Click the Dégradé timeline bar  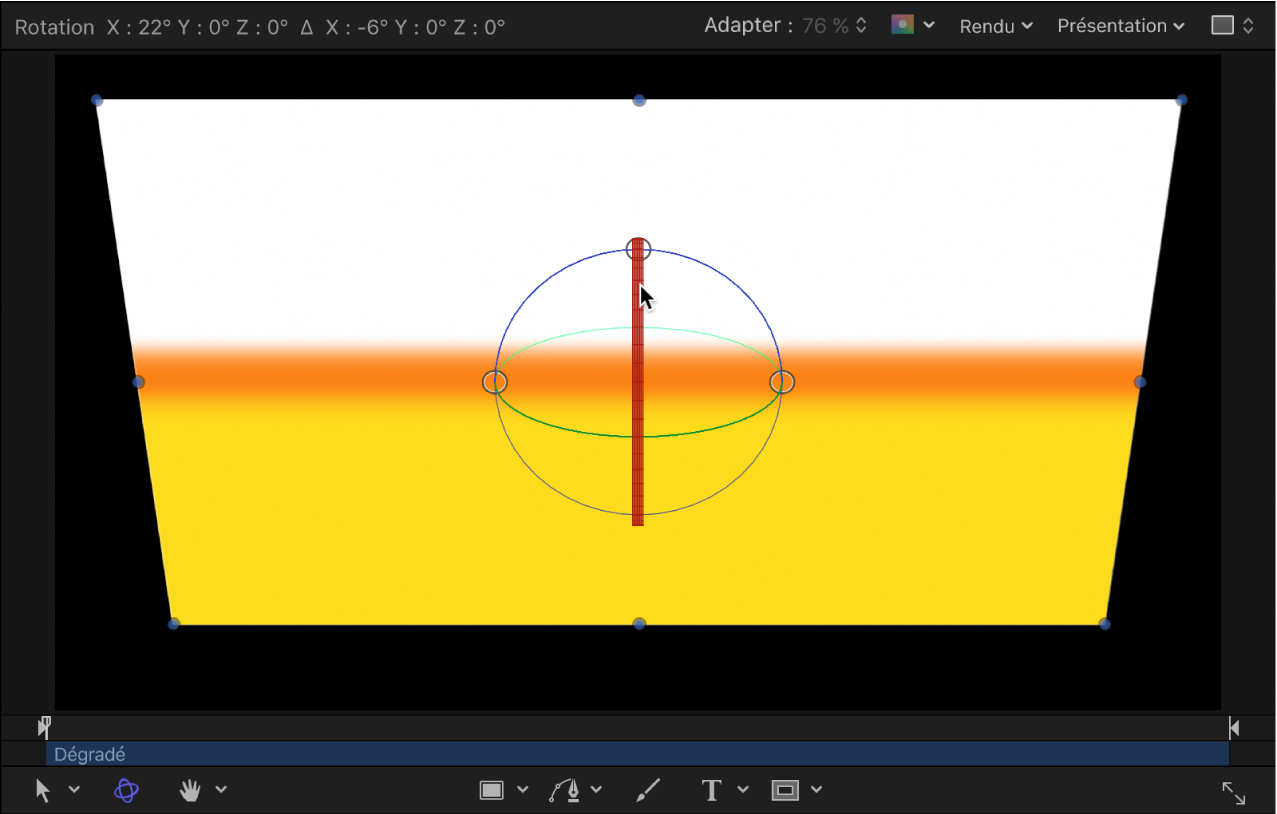coord(636,755)
